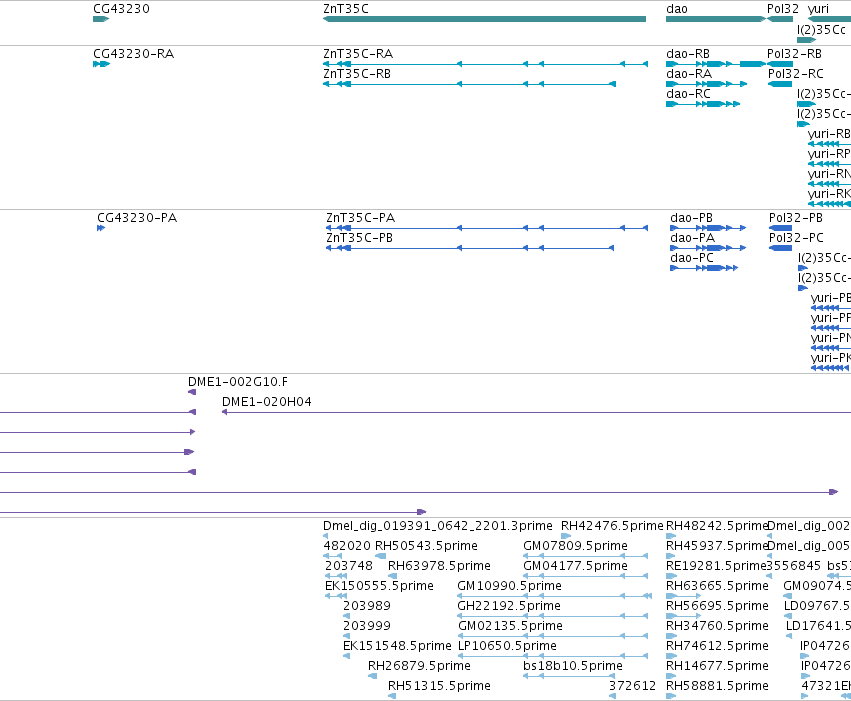Select the yuri gene label

pyautogui.click(x=818, y=9)
